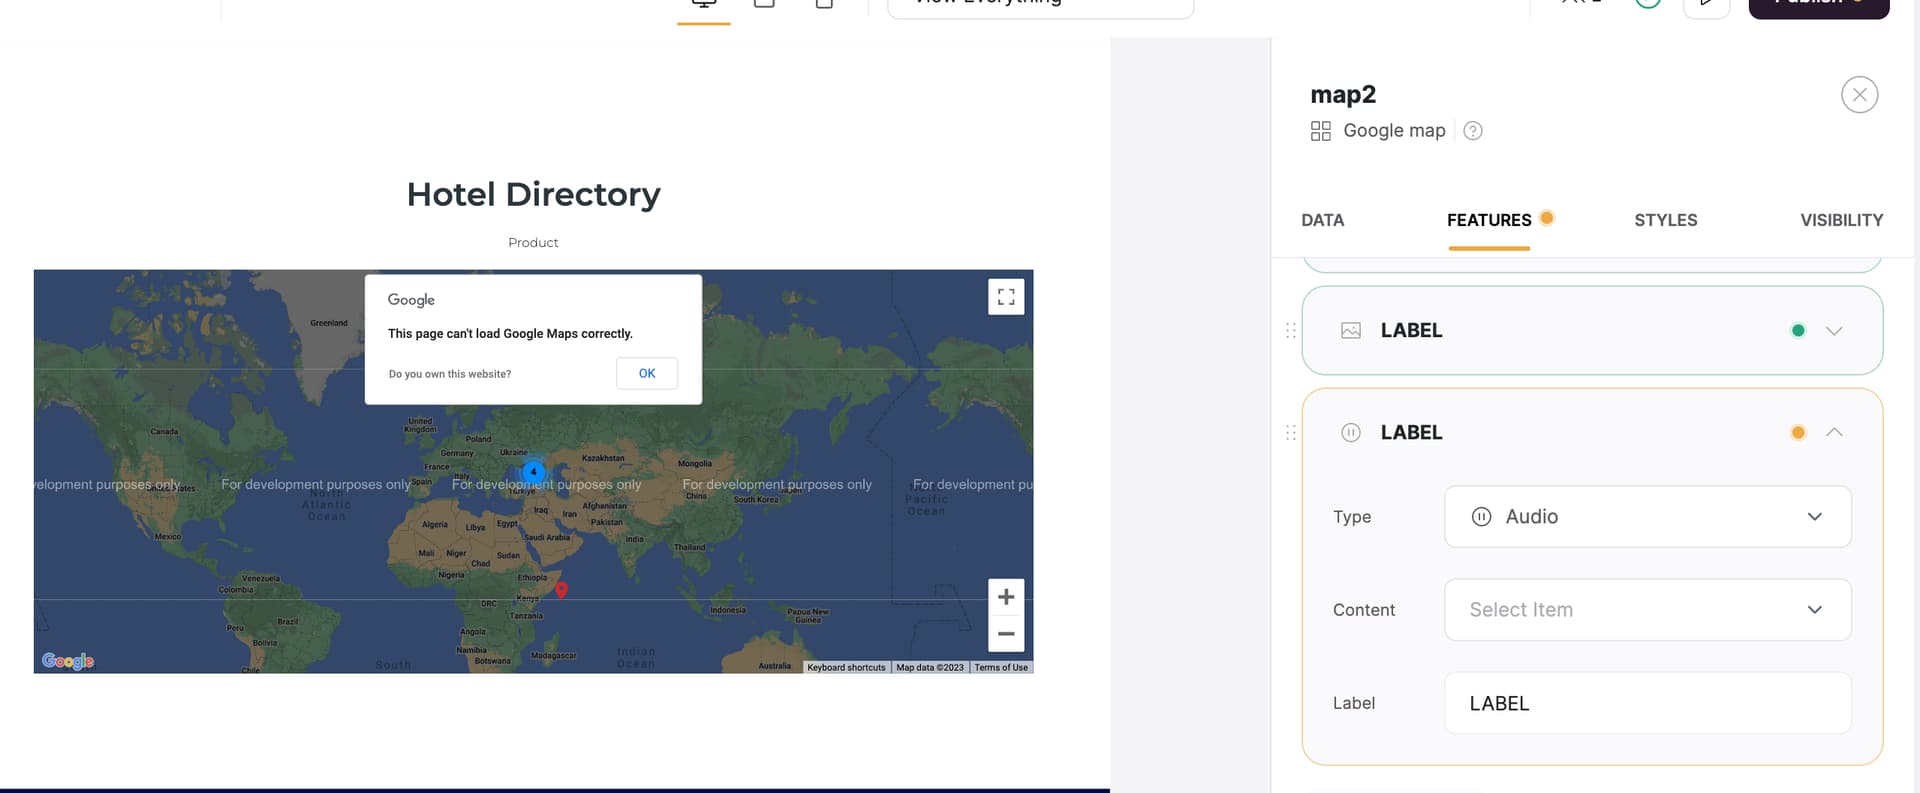Expand the first LABEL card chevron
This screenshot has height=793, width=1920.
1834,331
